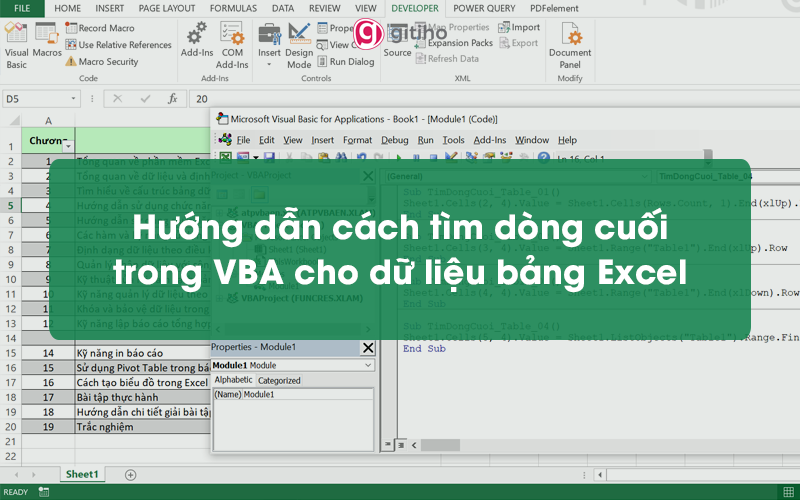
Task: Open the Format menu in VBA editor
Action: point(357,140)
